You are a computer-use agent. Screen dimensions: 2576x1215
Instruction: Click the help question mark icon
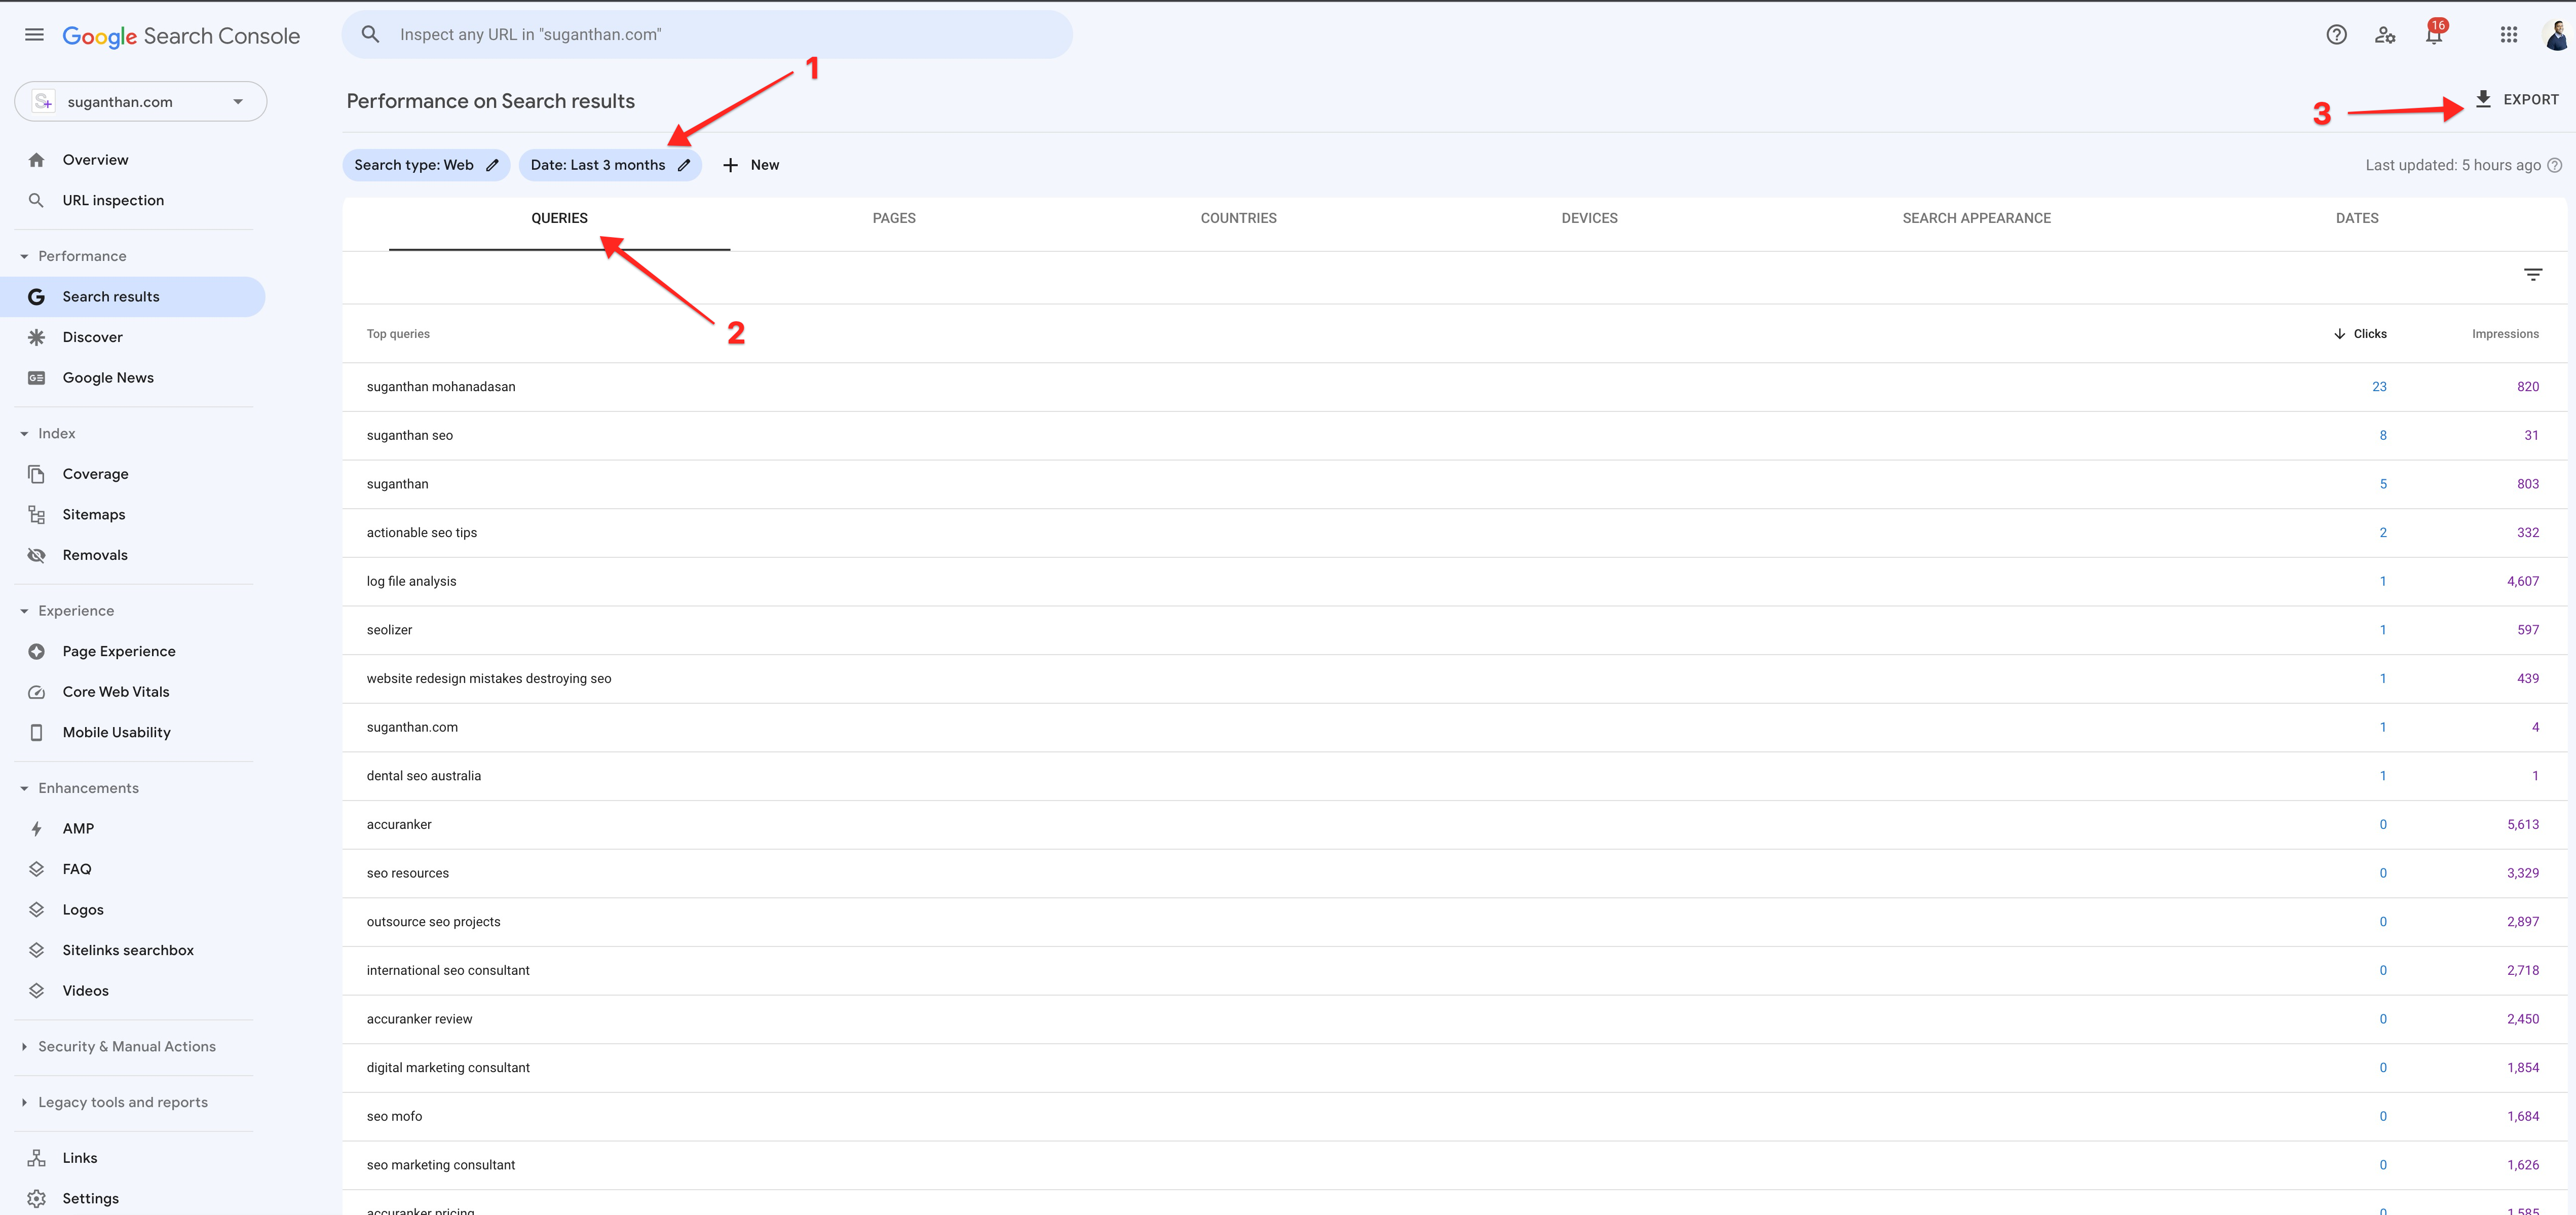pos(2336,35)
